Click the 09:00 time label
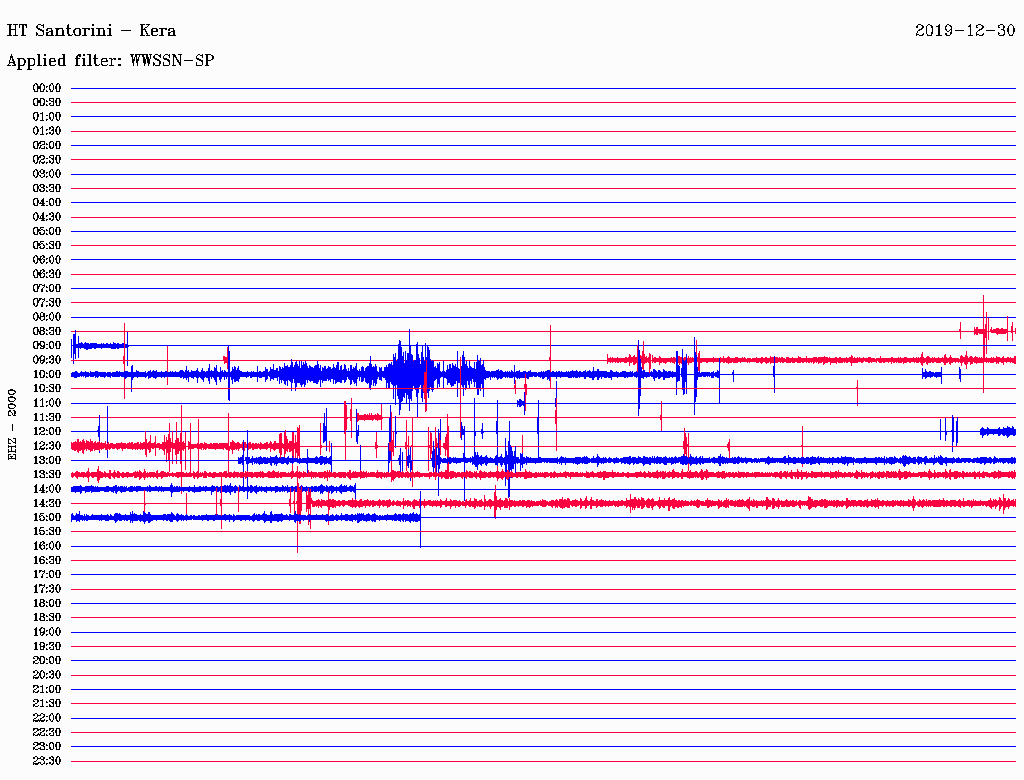The image size is (1024, 780). [x=47, y=346]
